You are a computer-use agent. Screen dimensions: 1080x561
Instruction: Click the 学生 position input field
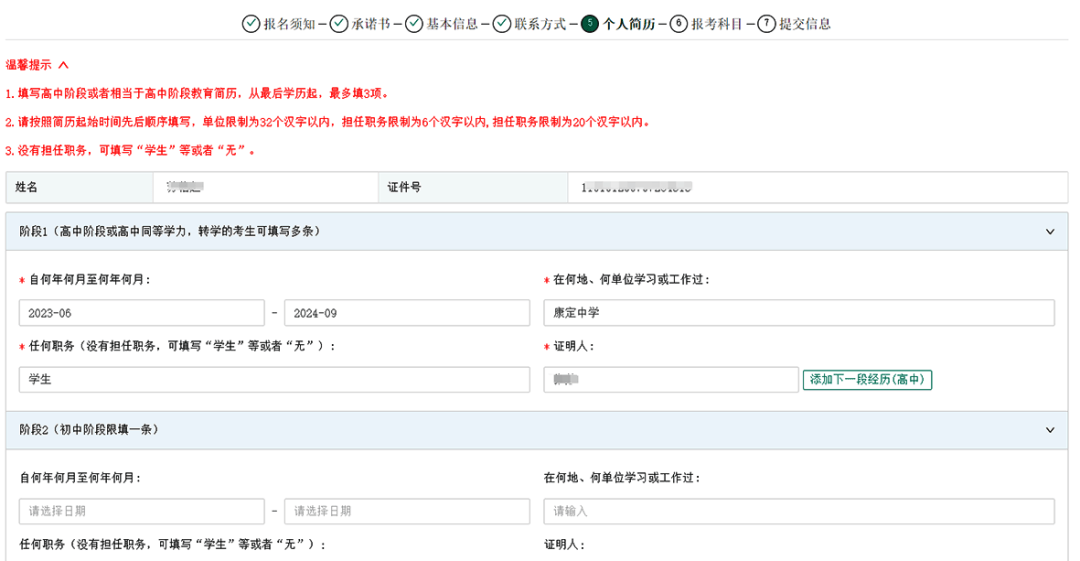[274, 380]
